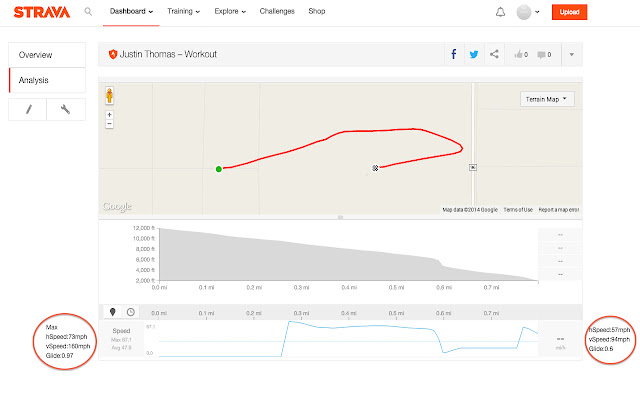Click the Justin Thomas – Workout title
The image size is (640, 400).
tap(168, 54)
